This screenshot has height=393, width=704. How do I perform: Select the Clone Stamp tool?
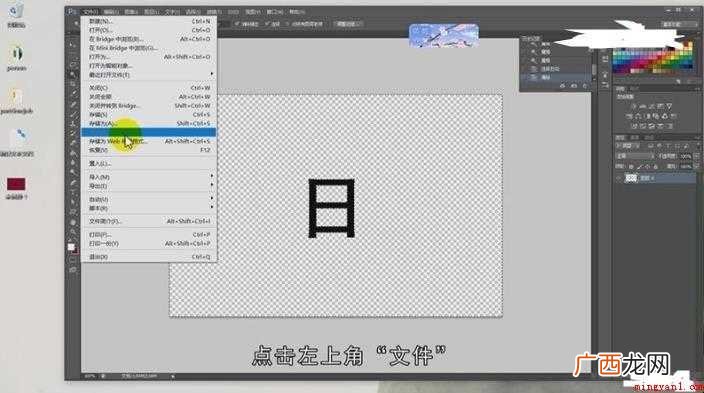(x=73, y=123)
